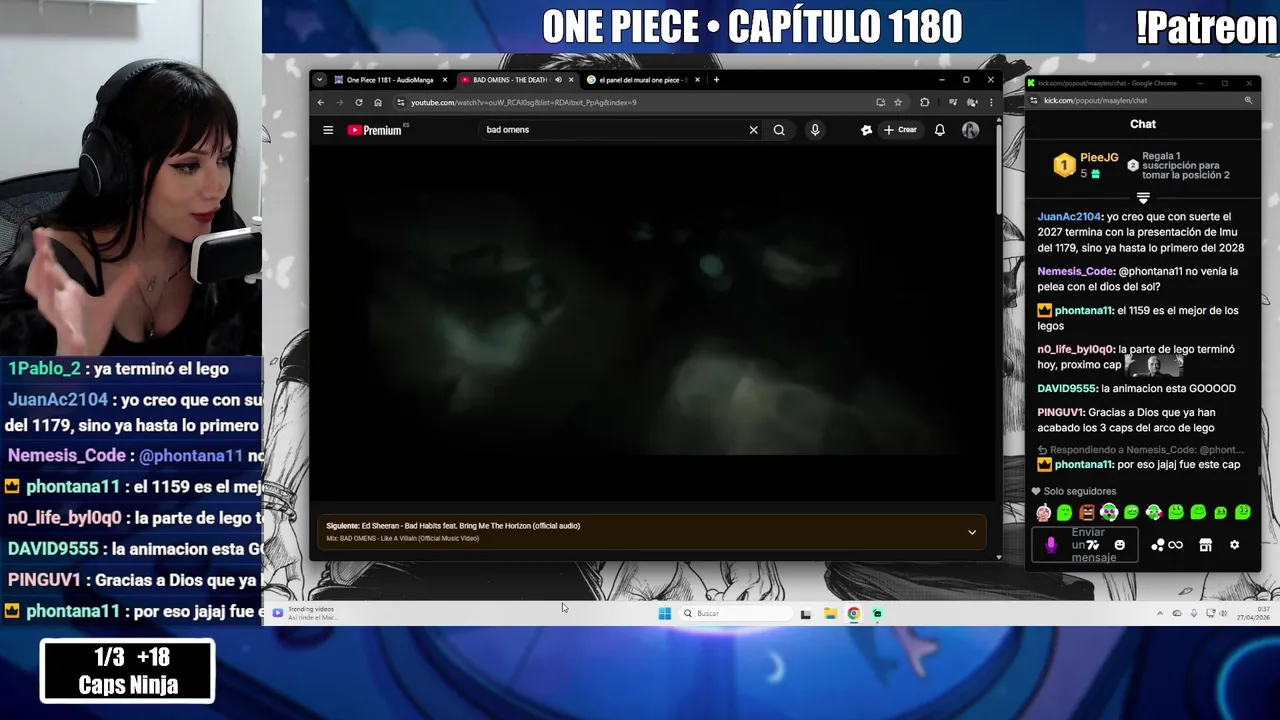Click username DAVID9555 in Kick chat
1280x720 pixels.
pos(1067,388)
